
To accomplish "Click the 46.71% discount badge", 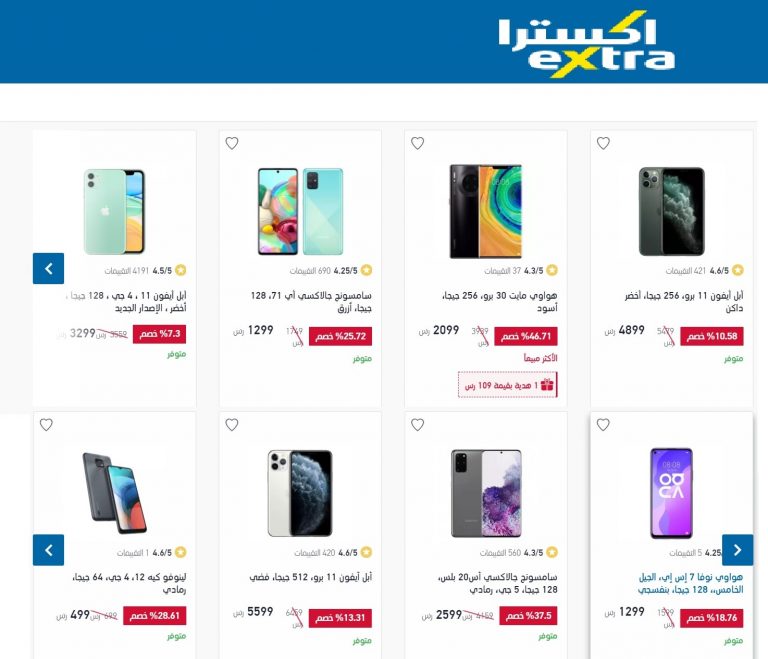I will [x=526, y=336].
